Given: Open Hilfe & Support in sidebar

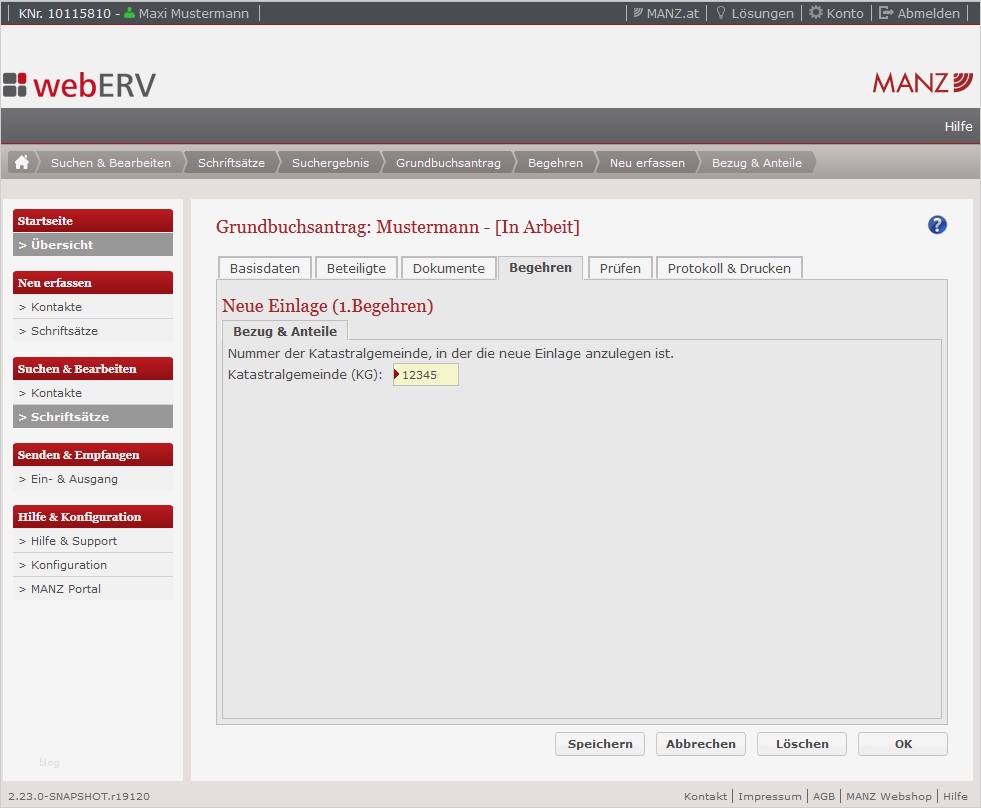Looking at the screenshot, I should 93,540.
